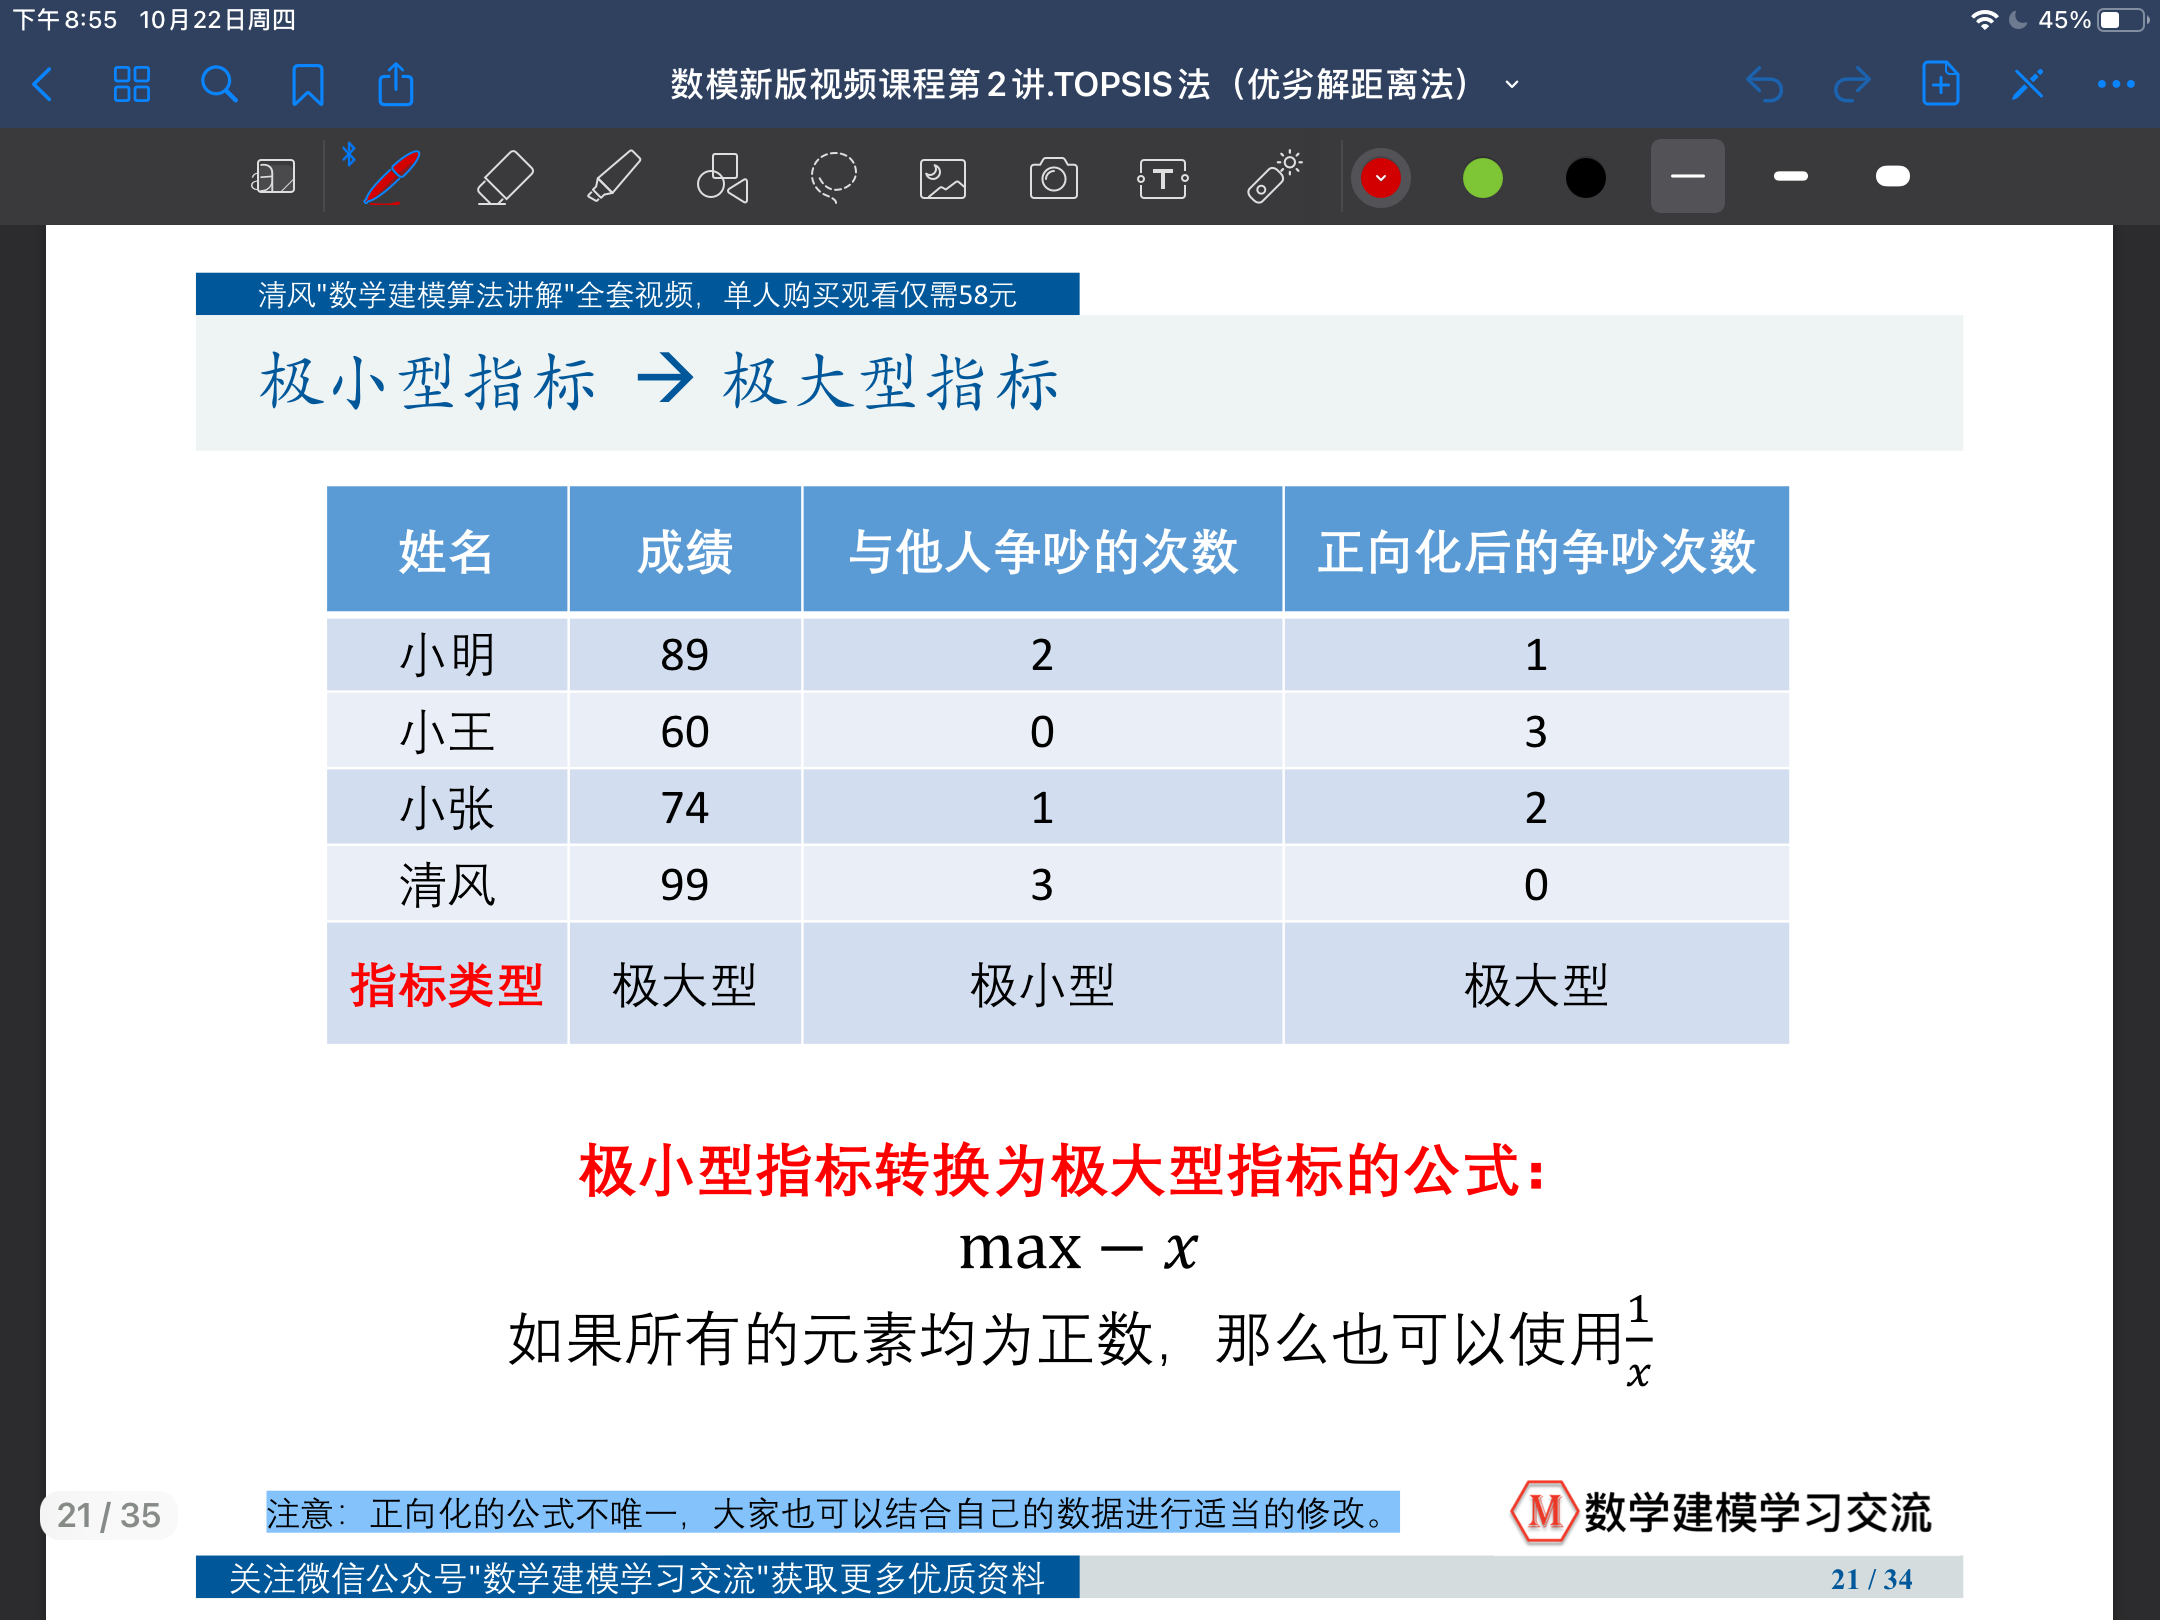Open the shapes tool
Viewport: 2160px width, 1620px height.
click(722, 176)
